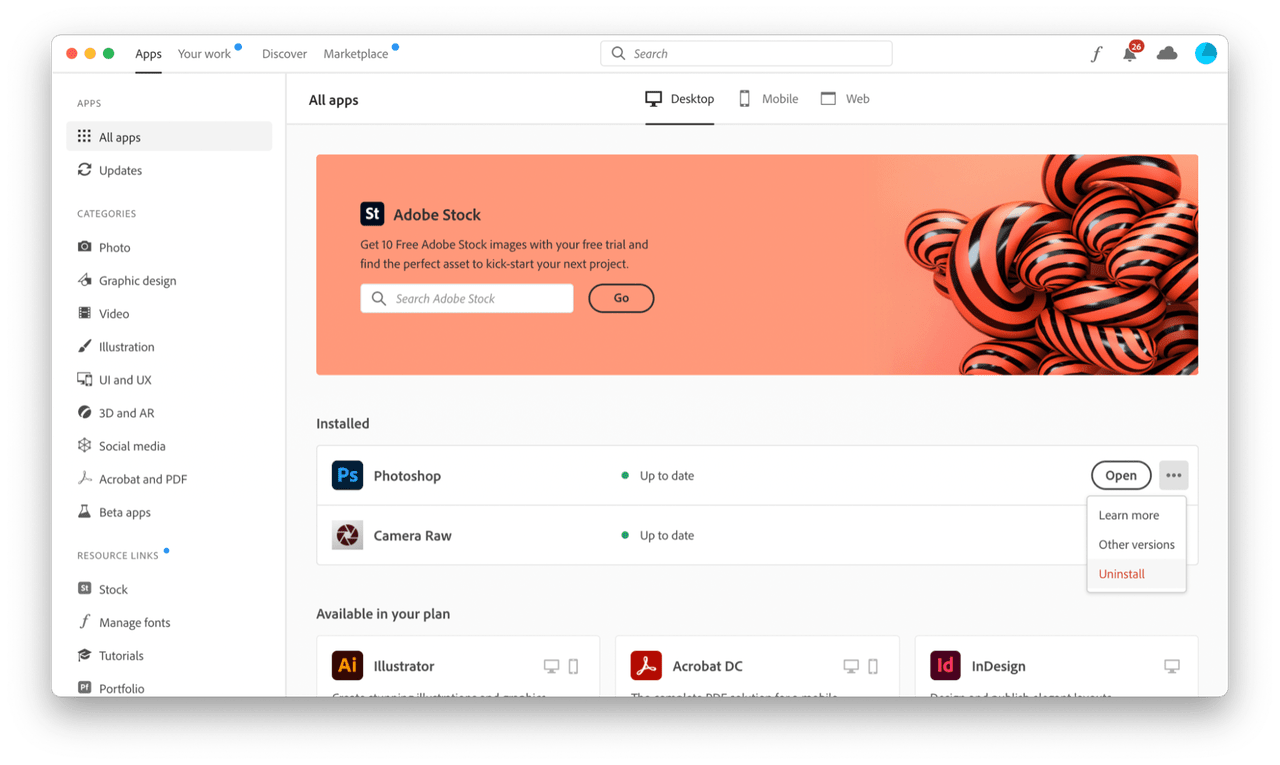Click the UI and UX icon

click(84, 379)
